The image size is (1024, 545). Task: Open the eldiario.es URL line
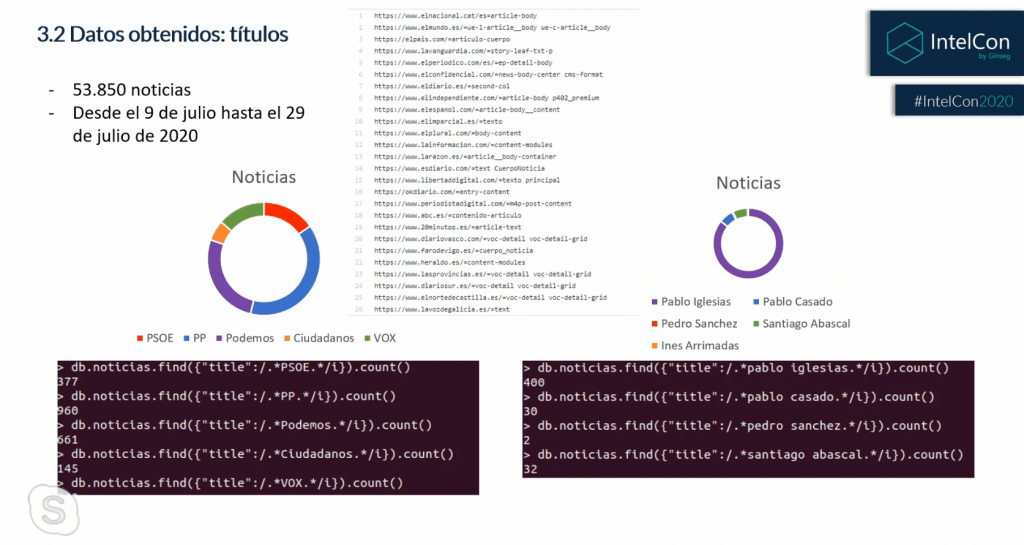click(x=441, y=86)
